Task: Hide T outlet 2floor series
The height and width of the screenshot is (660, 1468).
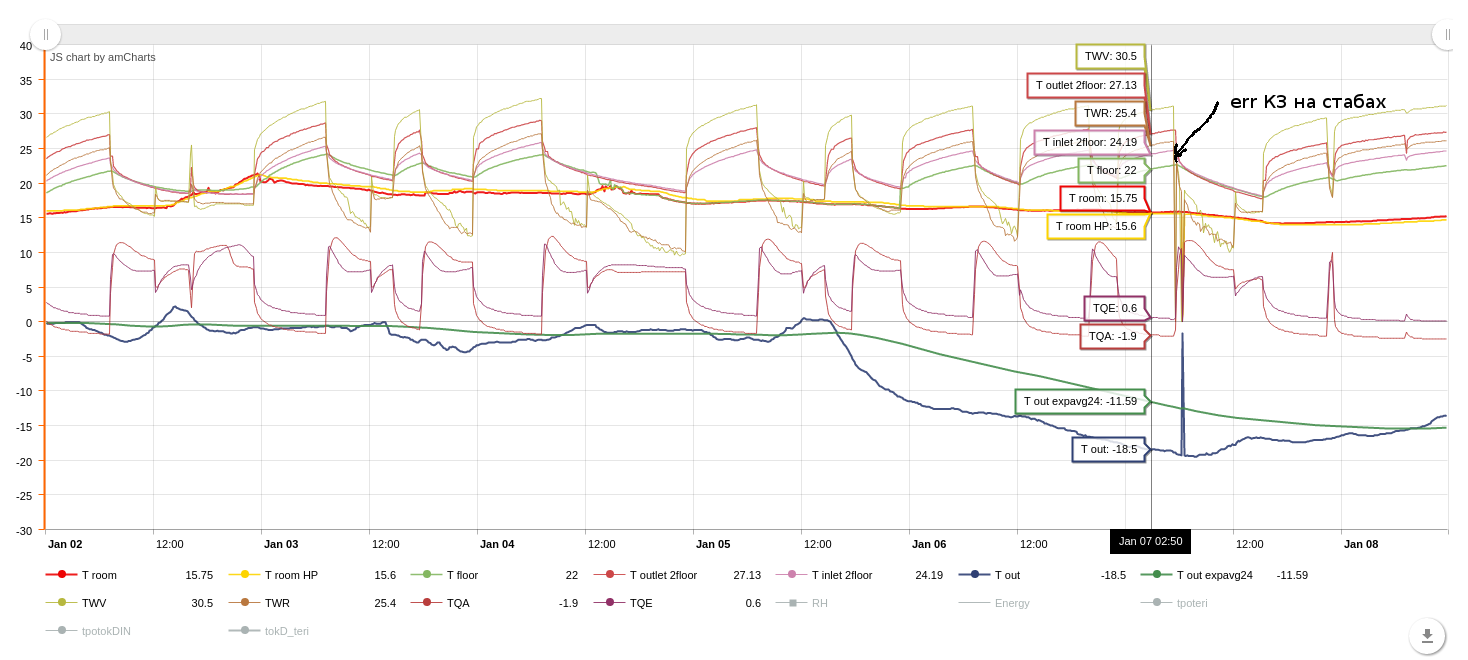Action: point(677,575)
